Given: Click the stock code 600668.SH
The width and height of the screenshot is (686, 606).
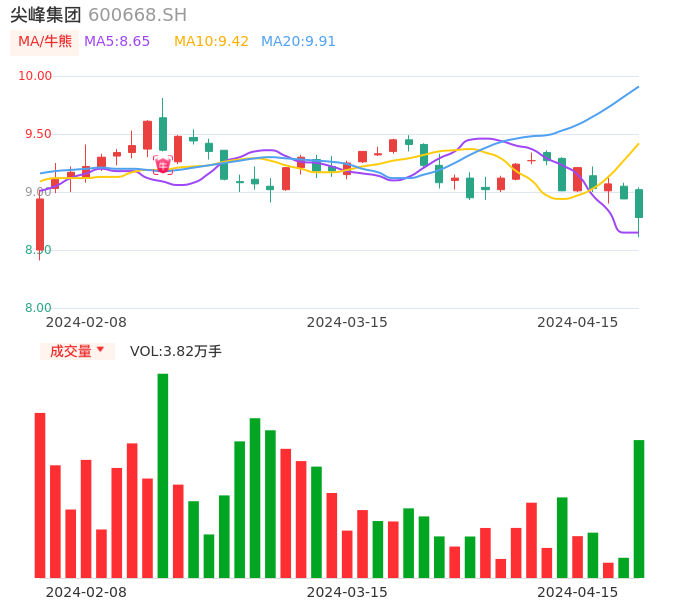Looking at the screenshot, I should (137, 15).
